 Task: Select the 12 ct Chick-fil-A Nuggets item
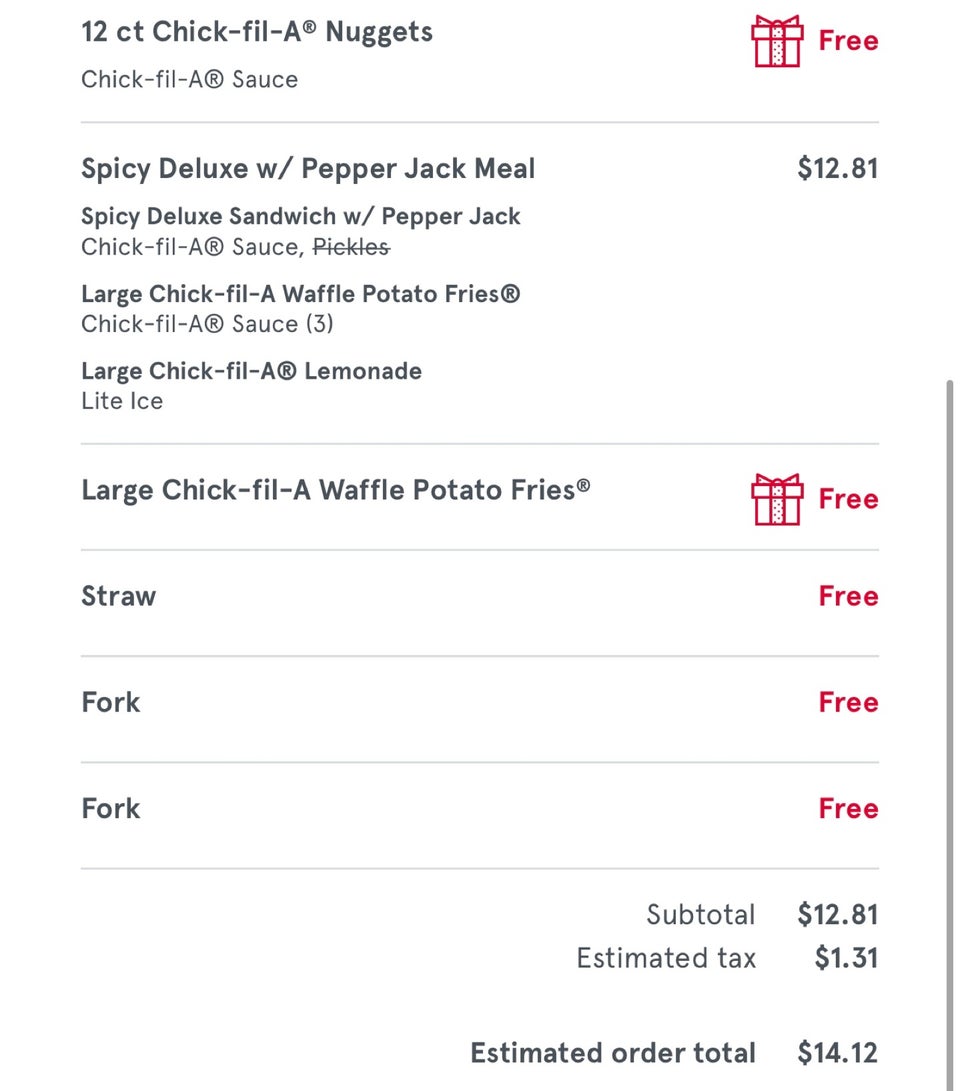[257, 32]
